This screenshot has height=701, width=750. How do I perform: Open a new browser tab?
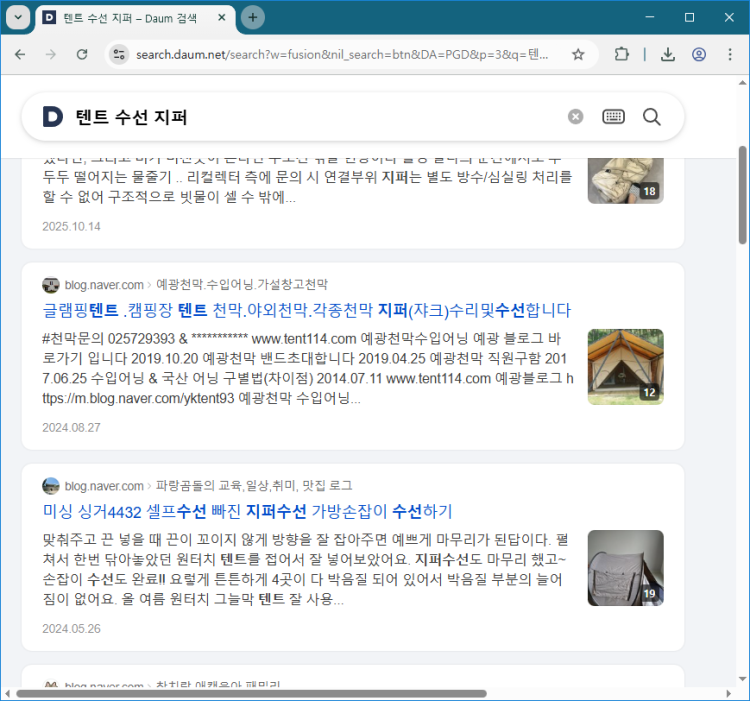click(253, 18)
